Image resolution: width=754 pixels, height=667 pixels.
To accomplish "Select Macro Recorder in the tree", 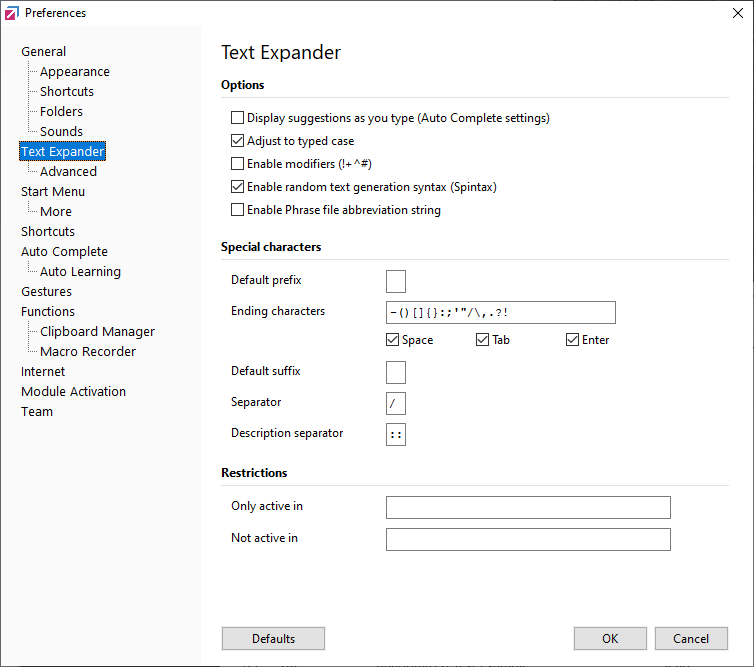I will 88,352.
